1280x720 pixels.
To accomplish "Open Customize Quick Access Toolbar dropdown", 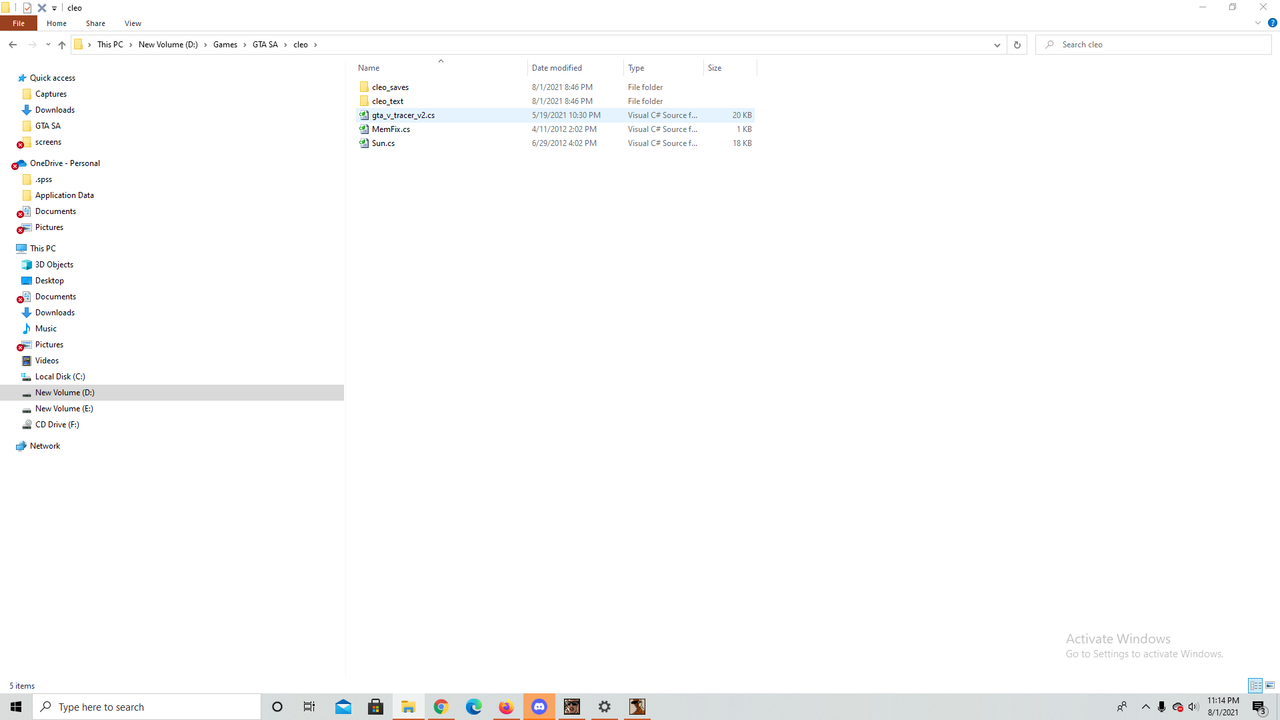I will (54, 8).
